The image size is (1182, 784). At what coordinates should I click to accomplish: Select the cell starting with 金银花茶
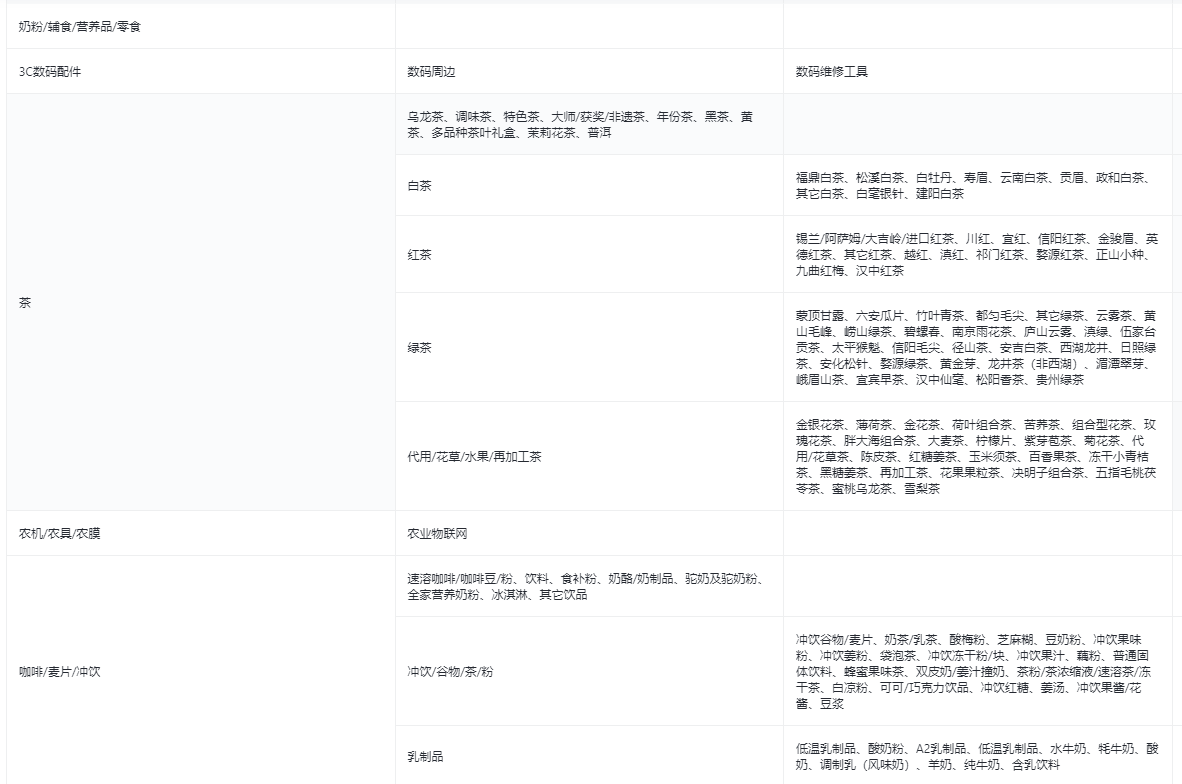(975, 457)
